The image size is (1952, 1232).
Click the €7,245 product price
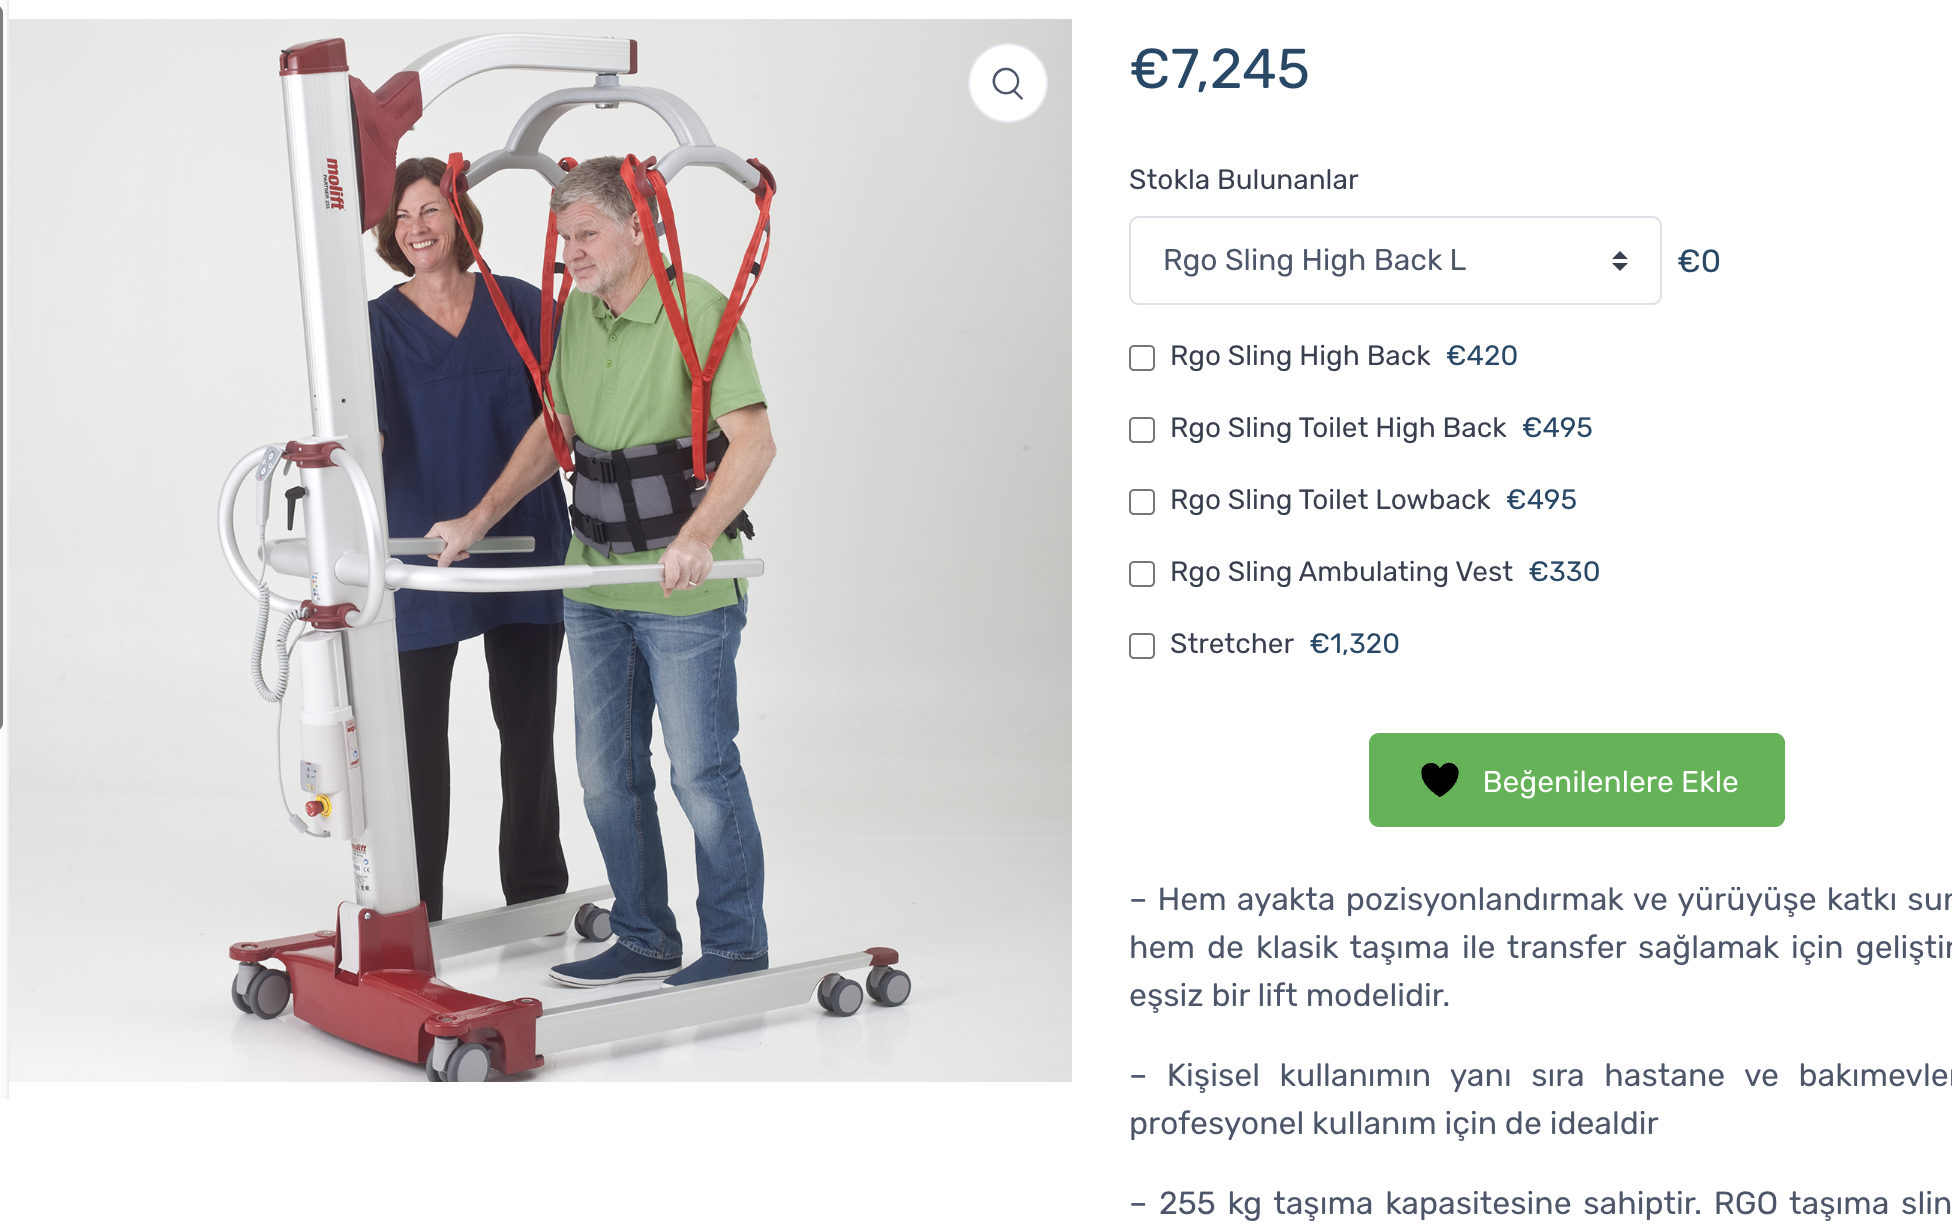tap(1219, 69)
